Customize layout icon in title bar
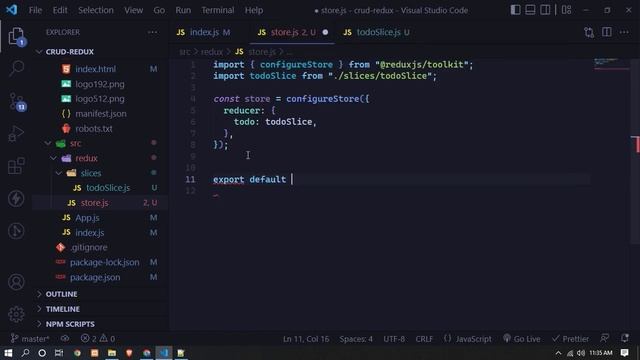This screenshot has width=640, height=360. click(x=566, y=10)
